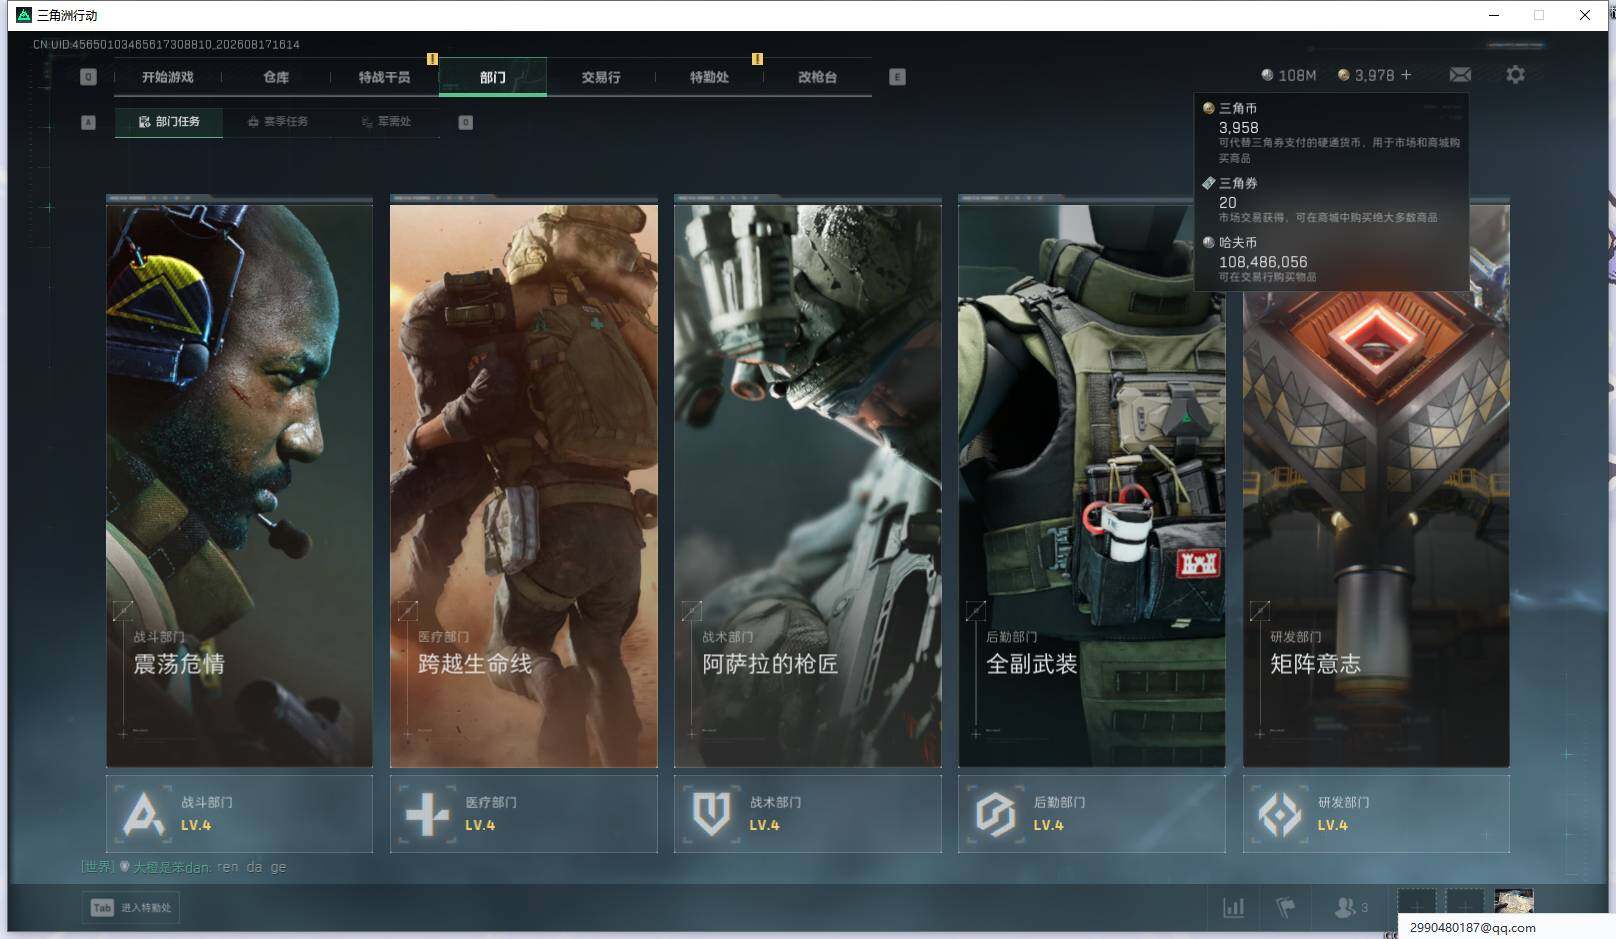
Task: Open the settings gear icon
Action: (x=1515, y=75)
